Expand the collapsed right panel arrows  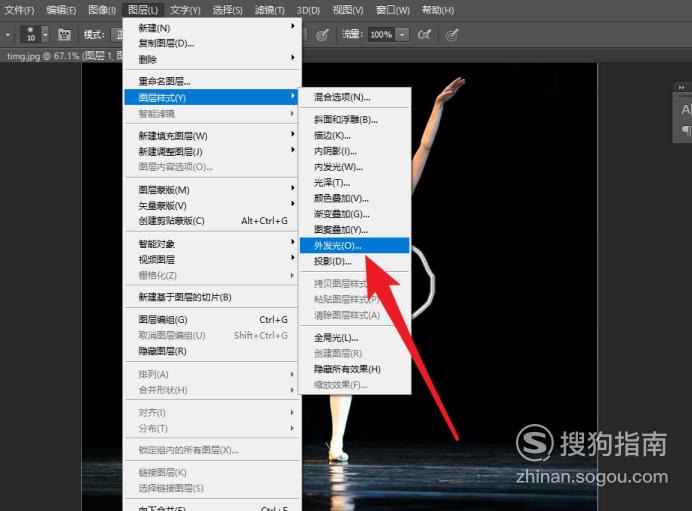(x=682, y=87)
